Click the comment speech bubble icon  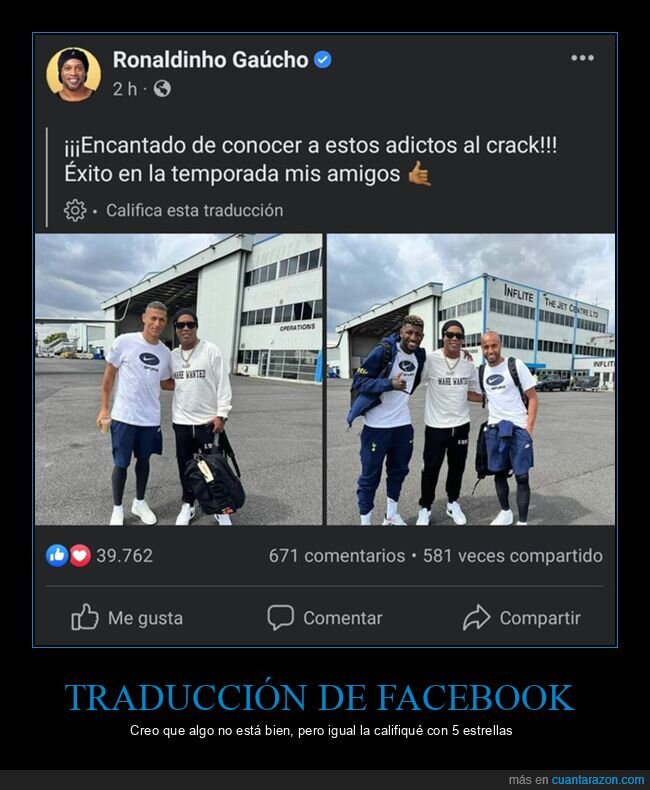[x=280, y=618]
